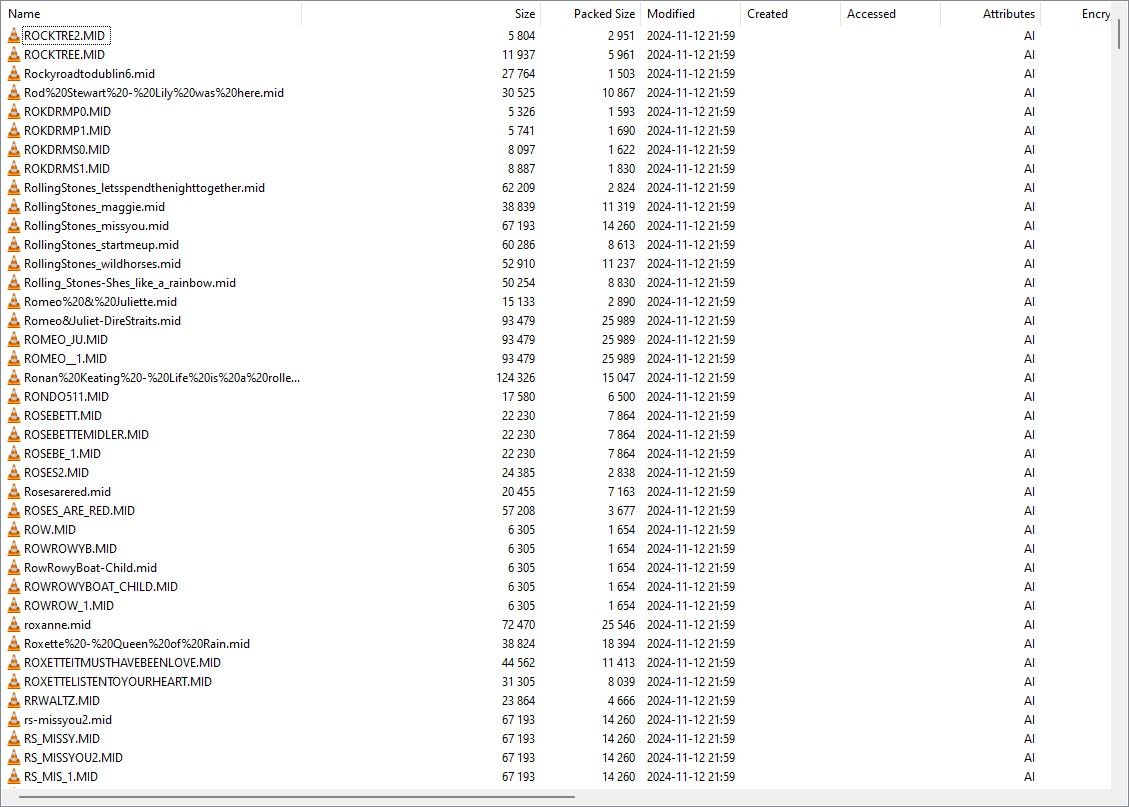Click the size value 72 470
The width and height of the screenshot is (1129, 807).
click(x=518, y=625)
